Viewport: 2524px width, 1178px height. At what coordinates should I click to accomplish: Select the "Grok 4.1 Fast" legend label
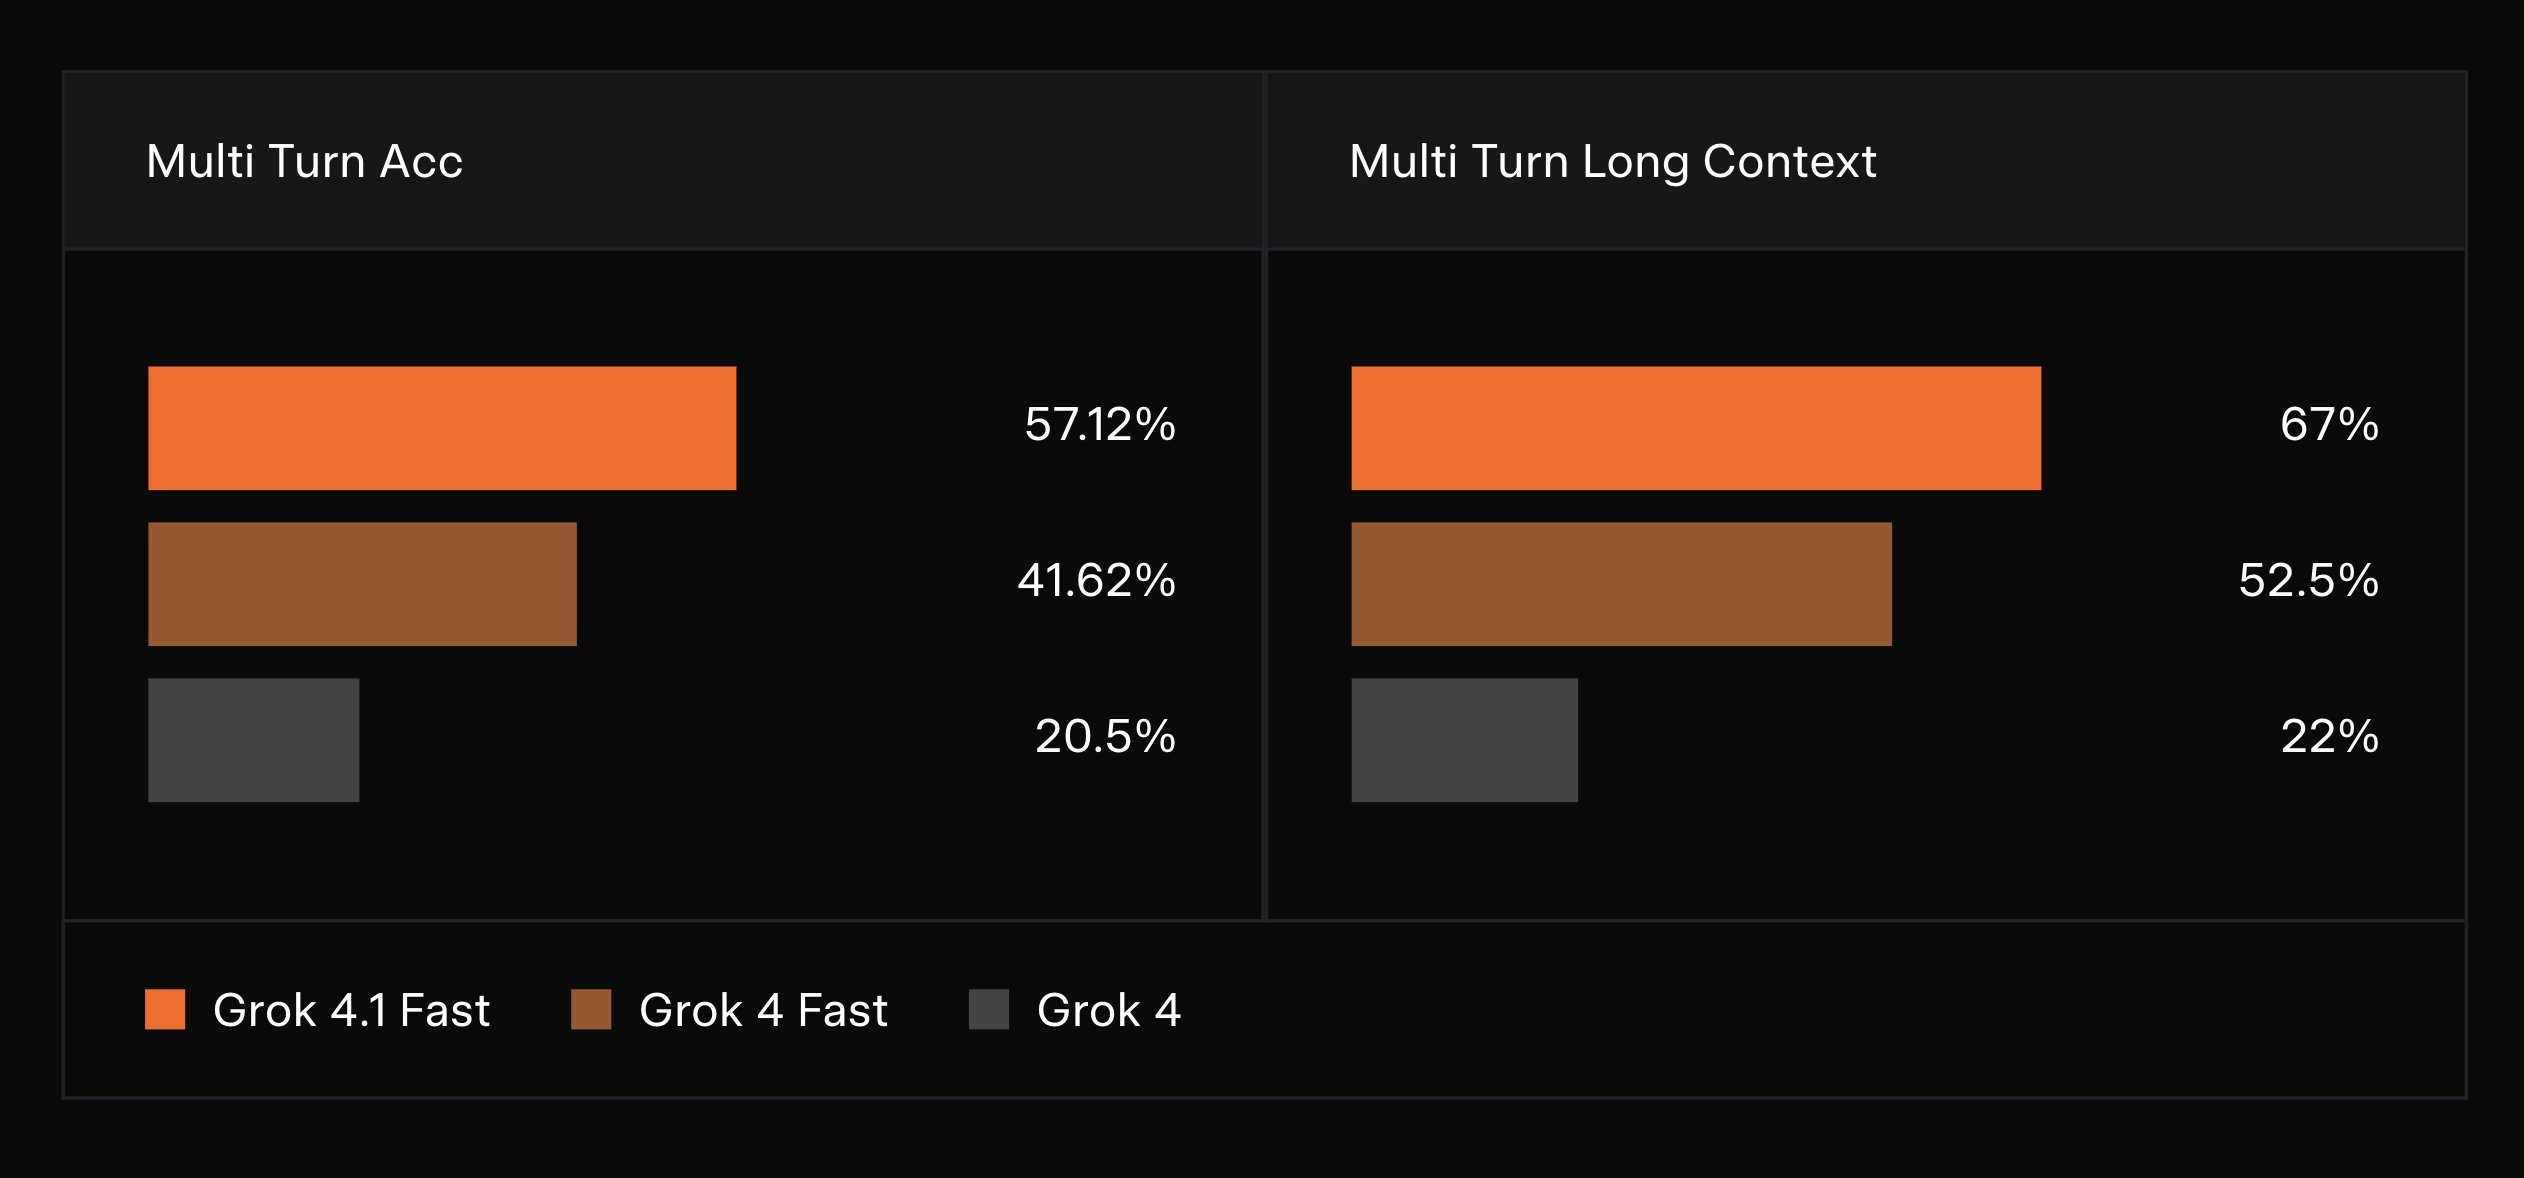(x=351, y=1010)
